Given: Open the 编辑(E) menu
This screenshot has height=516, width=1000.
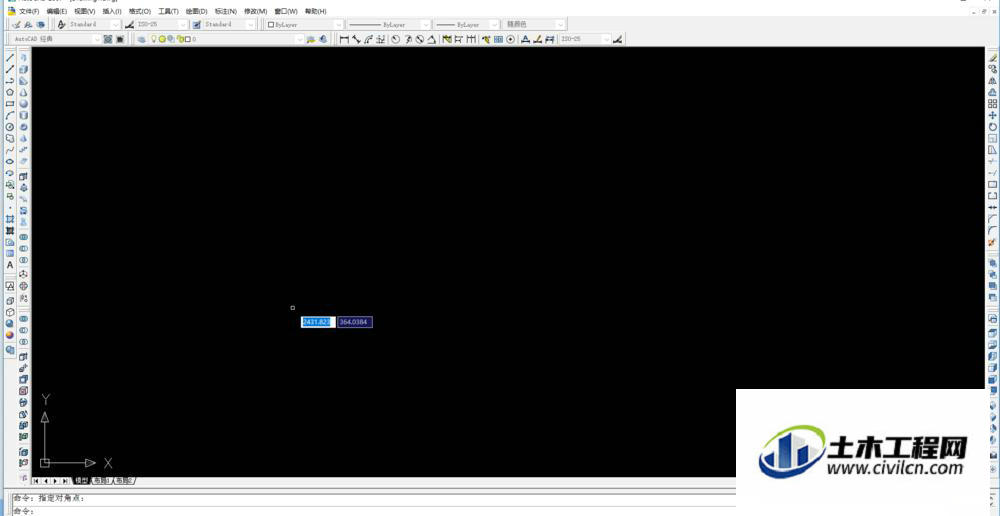Looking at the screenshot, I should (57, 11).
